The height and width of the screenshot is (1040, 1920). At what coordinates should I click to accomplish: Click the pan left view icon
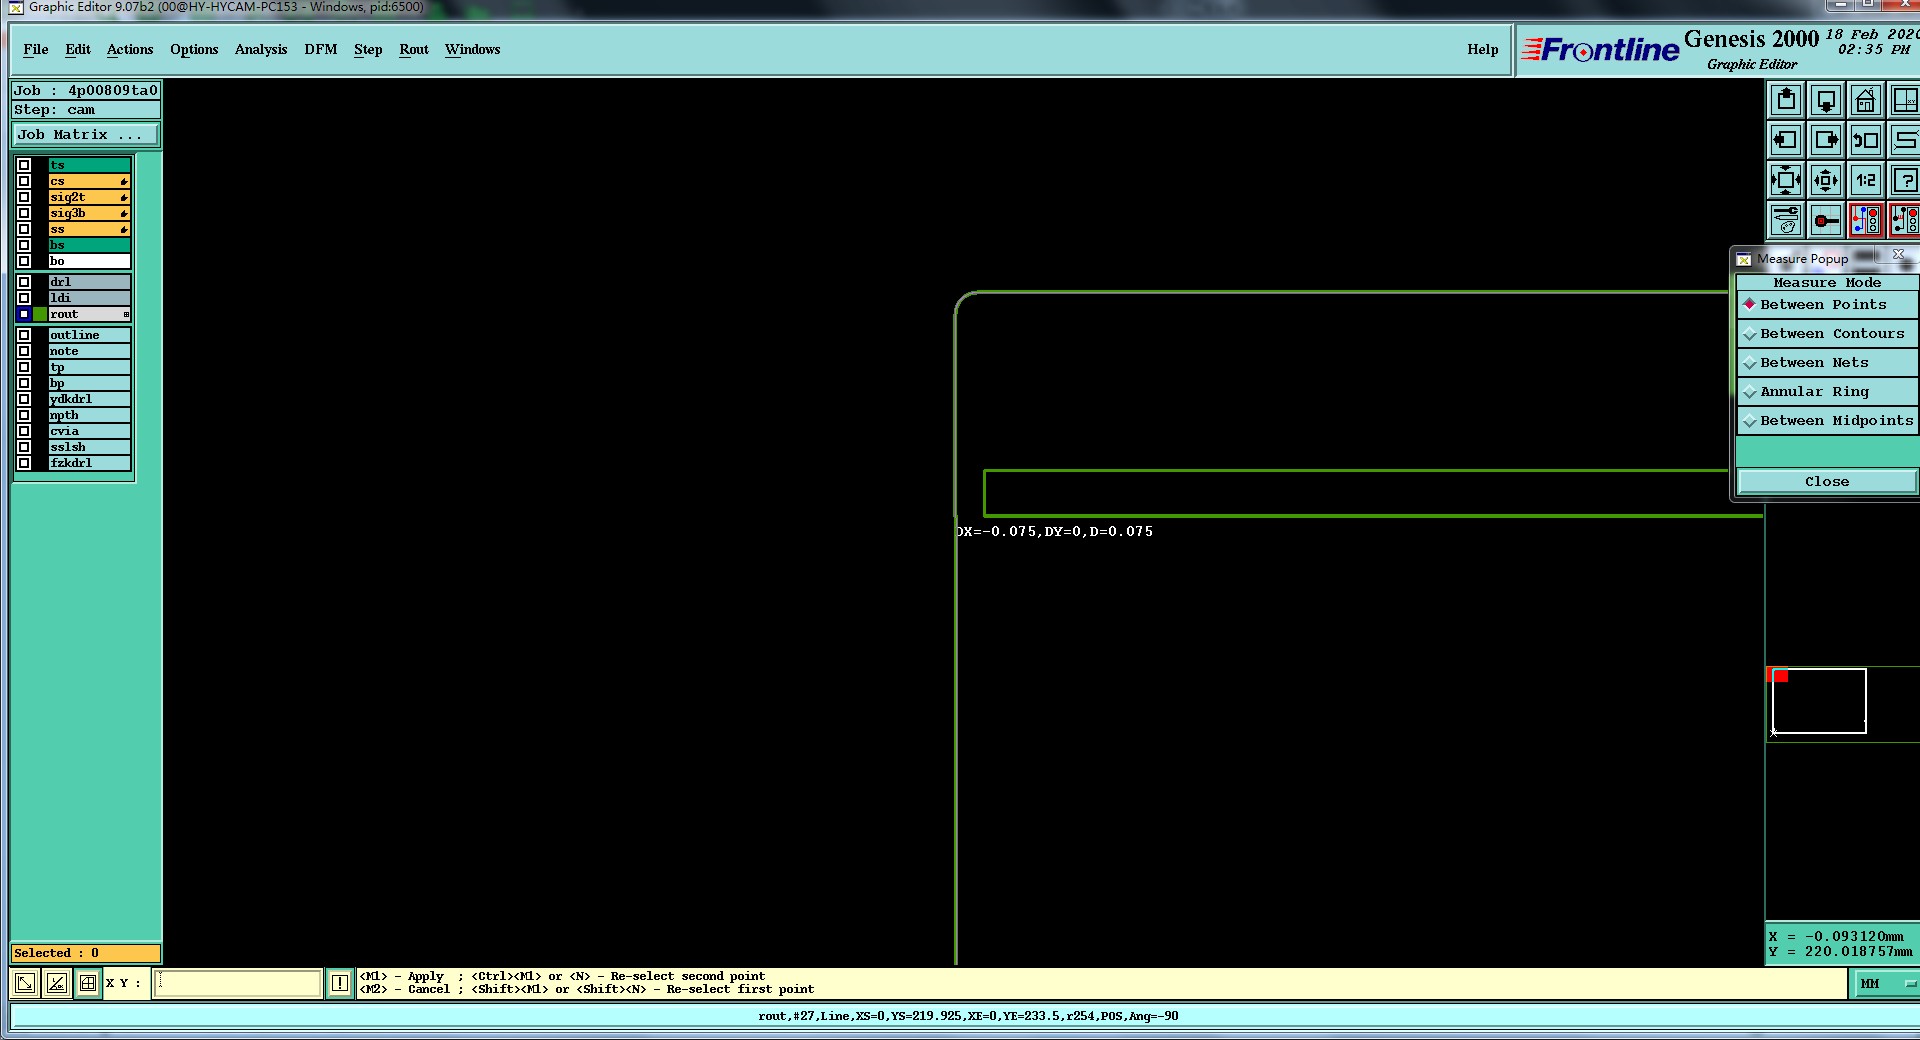tap(1786, 141)
